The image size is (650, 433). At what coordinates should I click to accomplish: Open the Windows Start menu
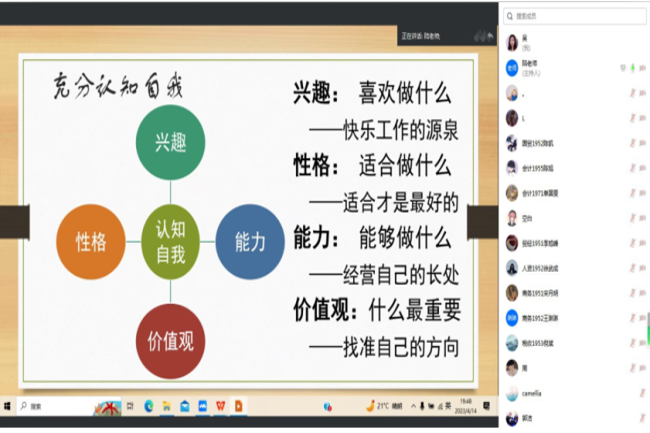click(8, 407)
